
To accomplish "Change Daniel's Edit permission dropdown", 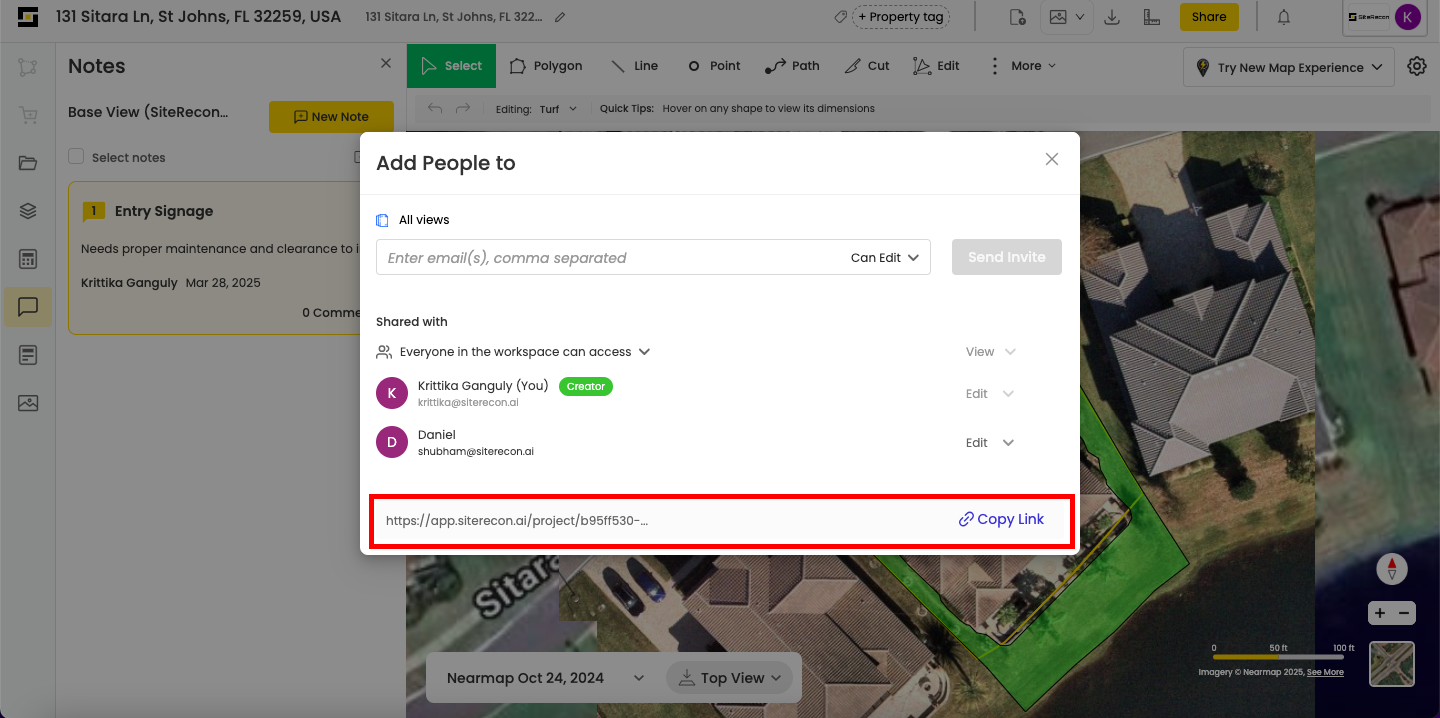I will coord(990,443).
